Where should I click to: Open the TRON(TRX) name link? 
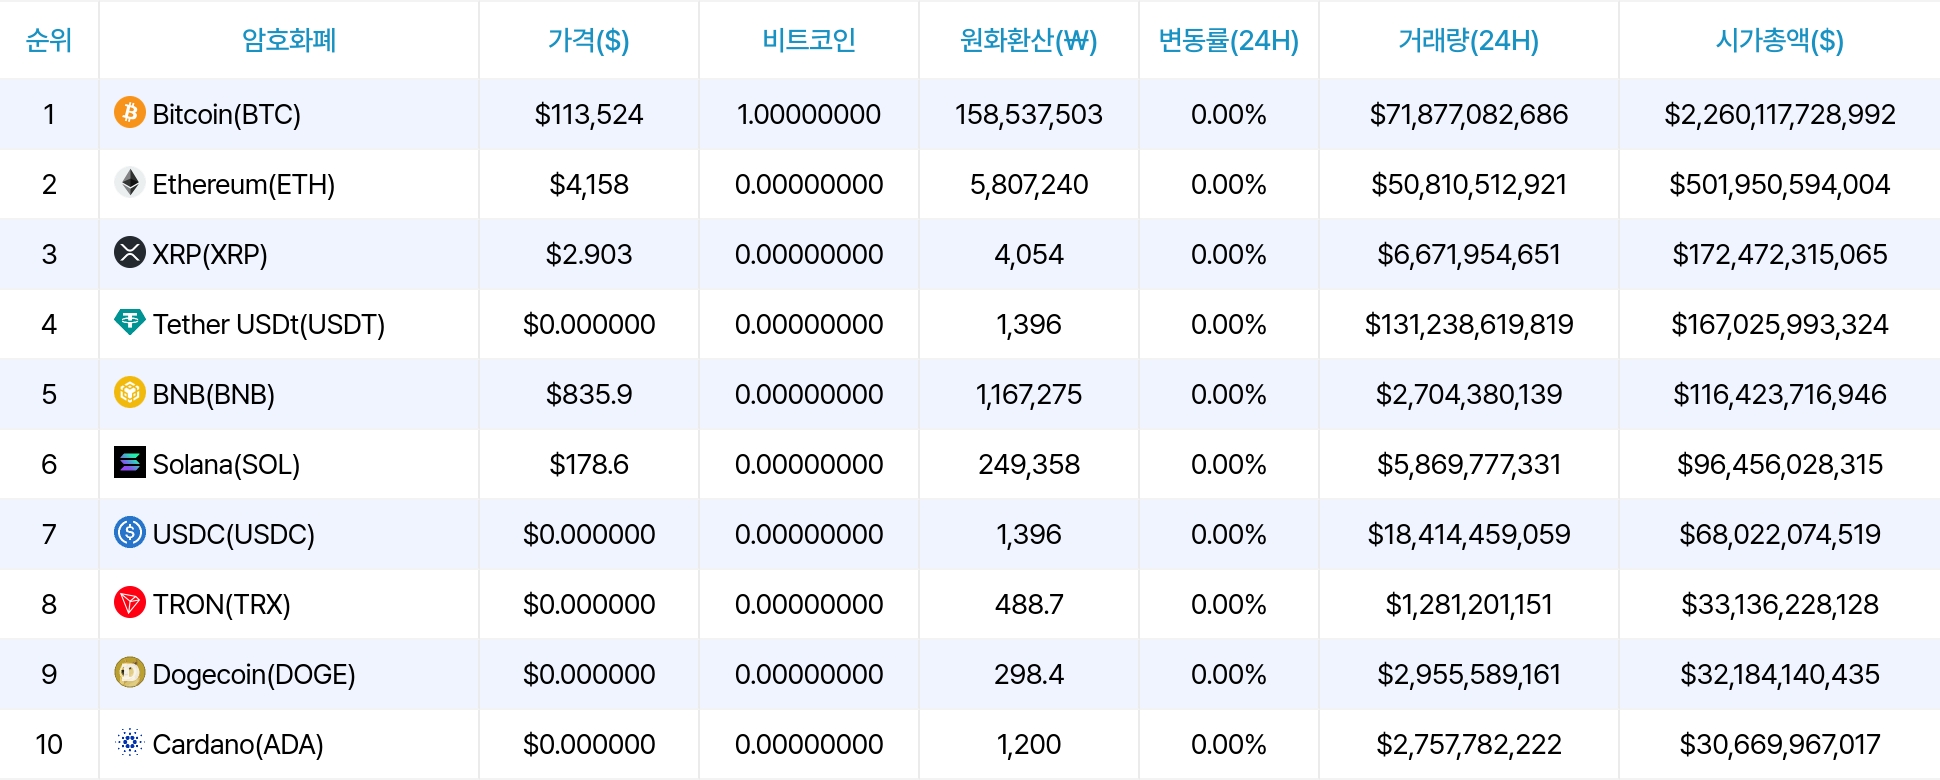[222, 604]
